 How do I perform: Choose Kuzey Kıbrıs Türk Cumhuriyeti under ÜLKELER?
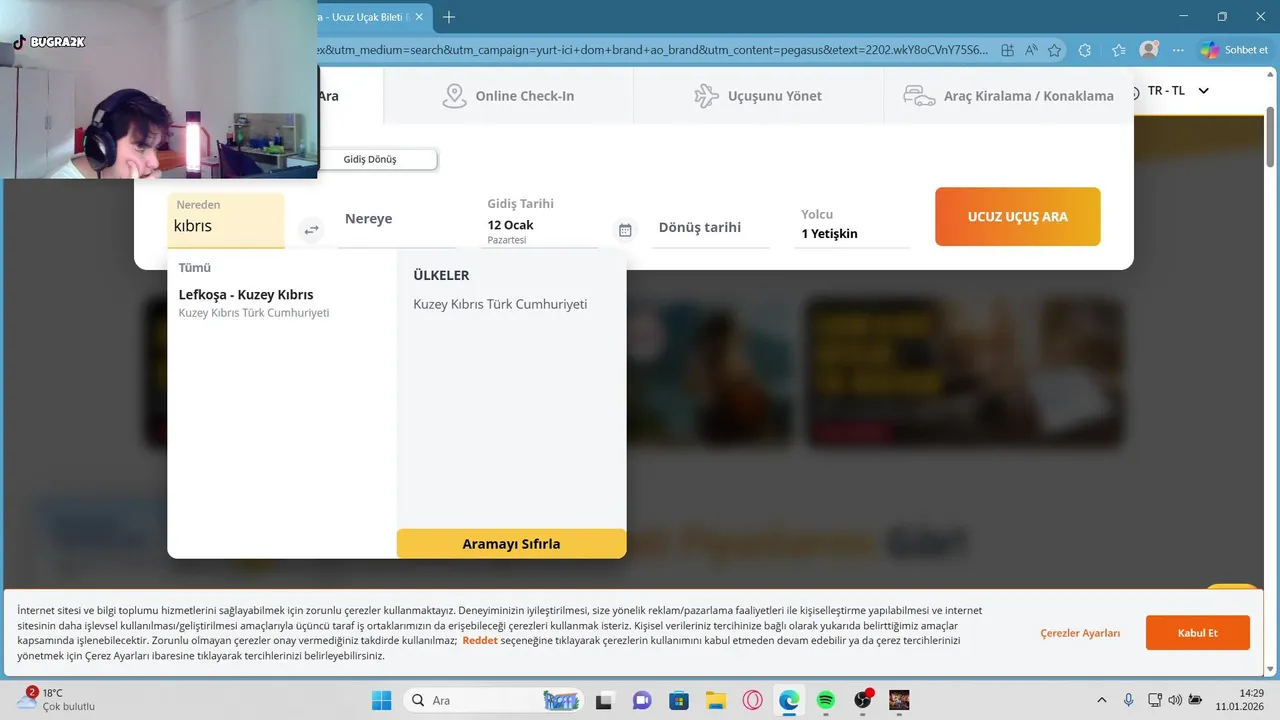(500, 304)
